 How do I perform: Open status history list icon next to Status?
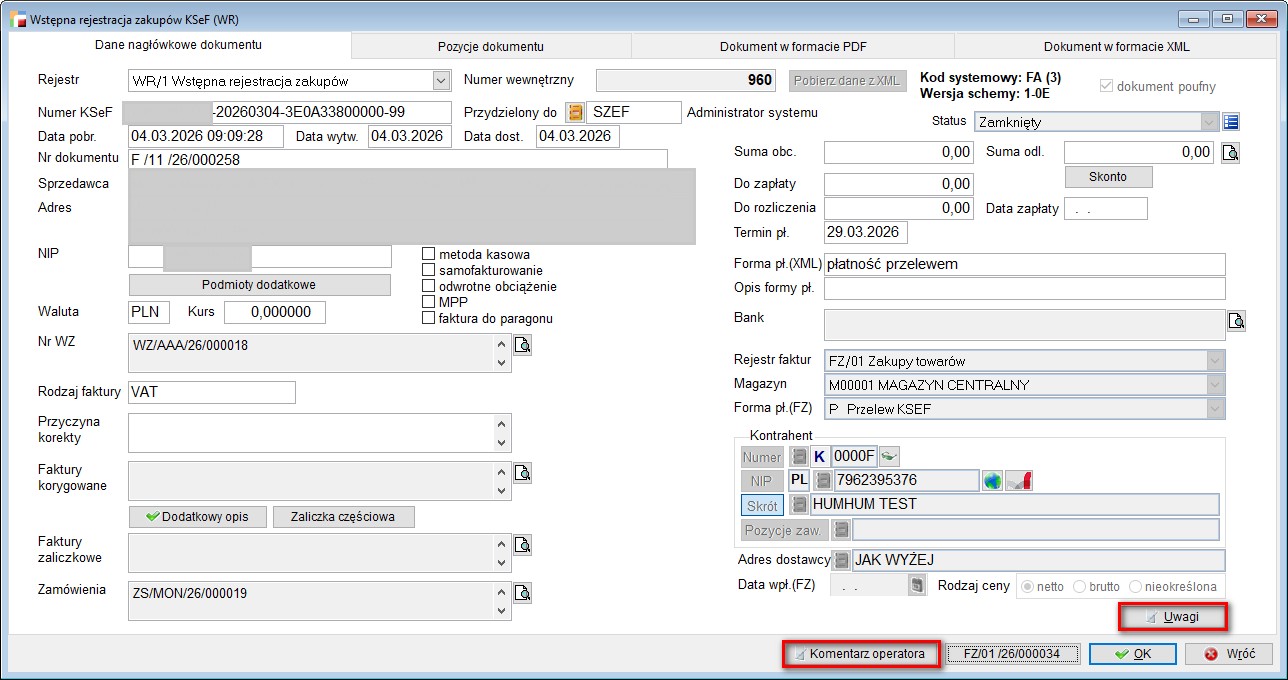click(x=1231, y=122)
